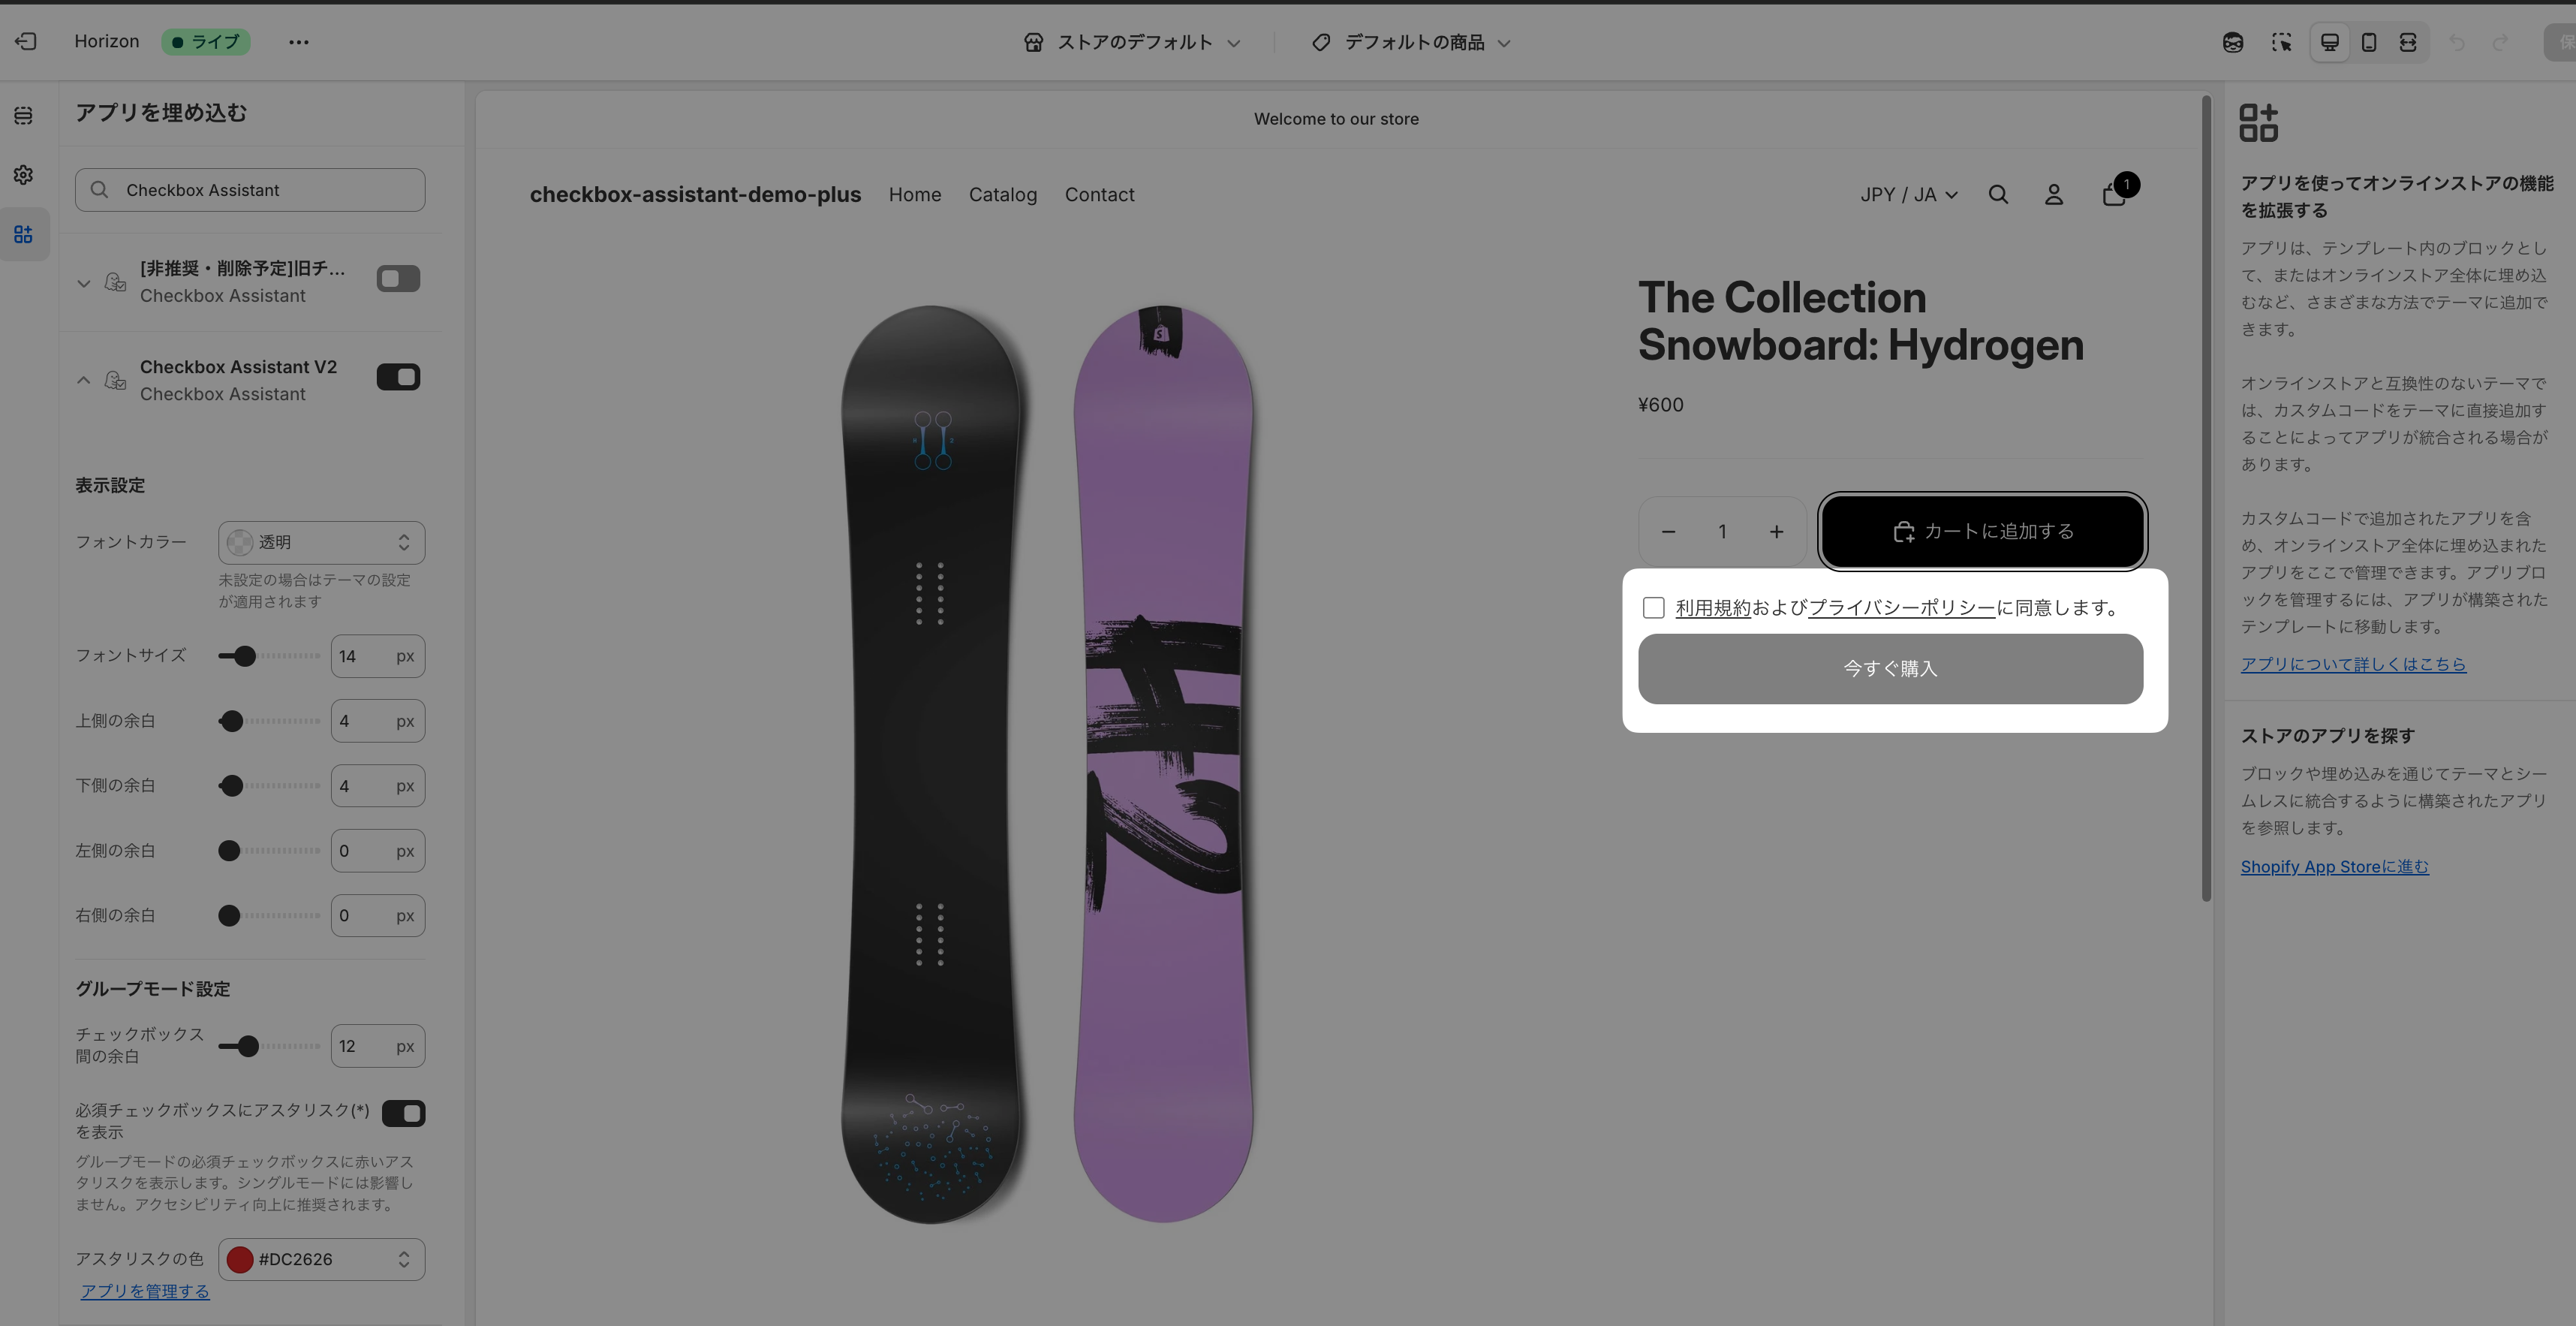2576x1326 pixels.
Task: Switch to mobile preview icon
Action: [x=2368, y=42]
